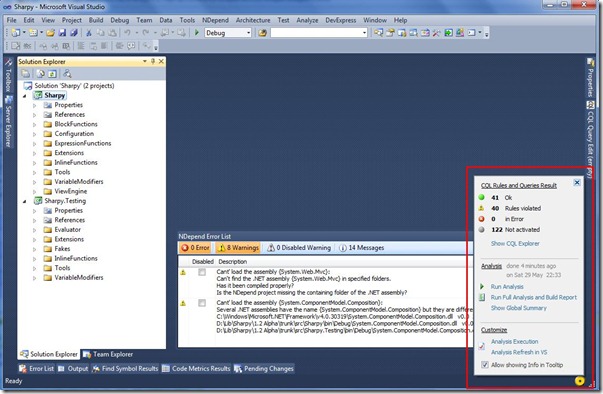
Task: Click Properties icon in Solution Explorer toolbar
Action: [x=26, y=73]
